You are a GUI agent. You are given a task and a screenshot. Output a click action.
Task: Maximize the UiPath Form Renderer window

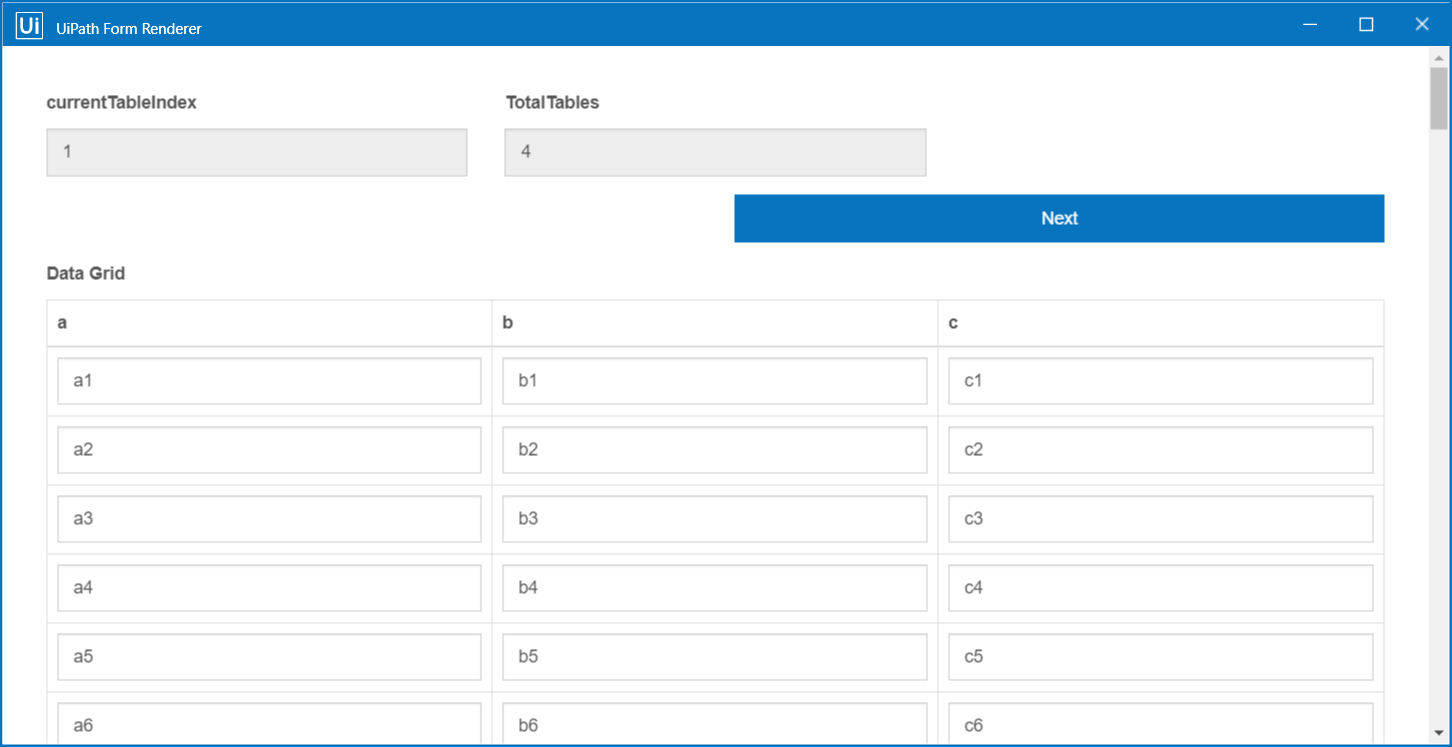coord(1366,25)
